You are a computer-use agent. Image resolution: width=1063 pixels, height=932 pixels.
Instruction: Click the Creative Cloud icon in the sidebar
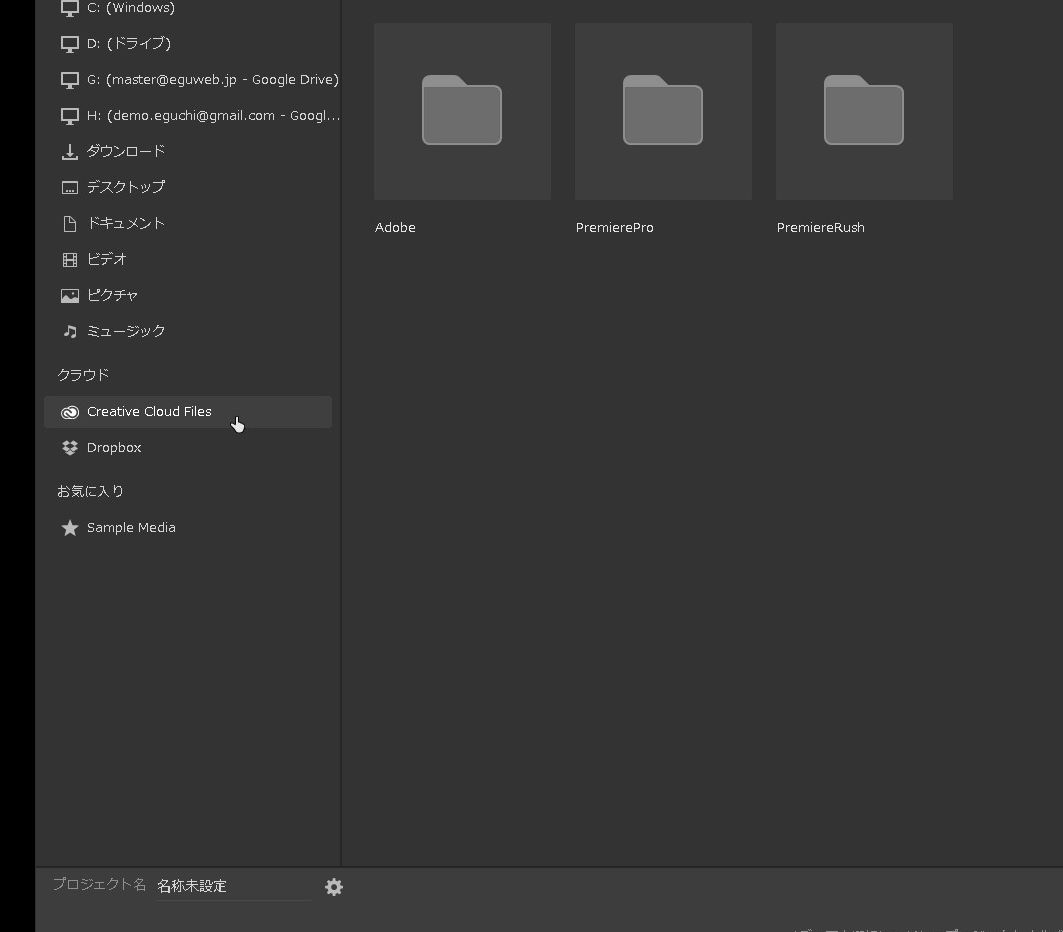(x=70, y=412)
